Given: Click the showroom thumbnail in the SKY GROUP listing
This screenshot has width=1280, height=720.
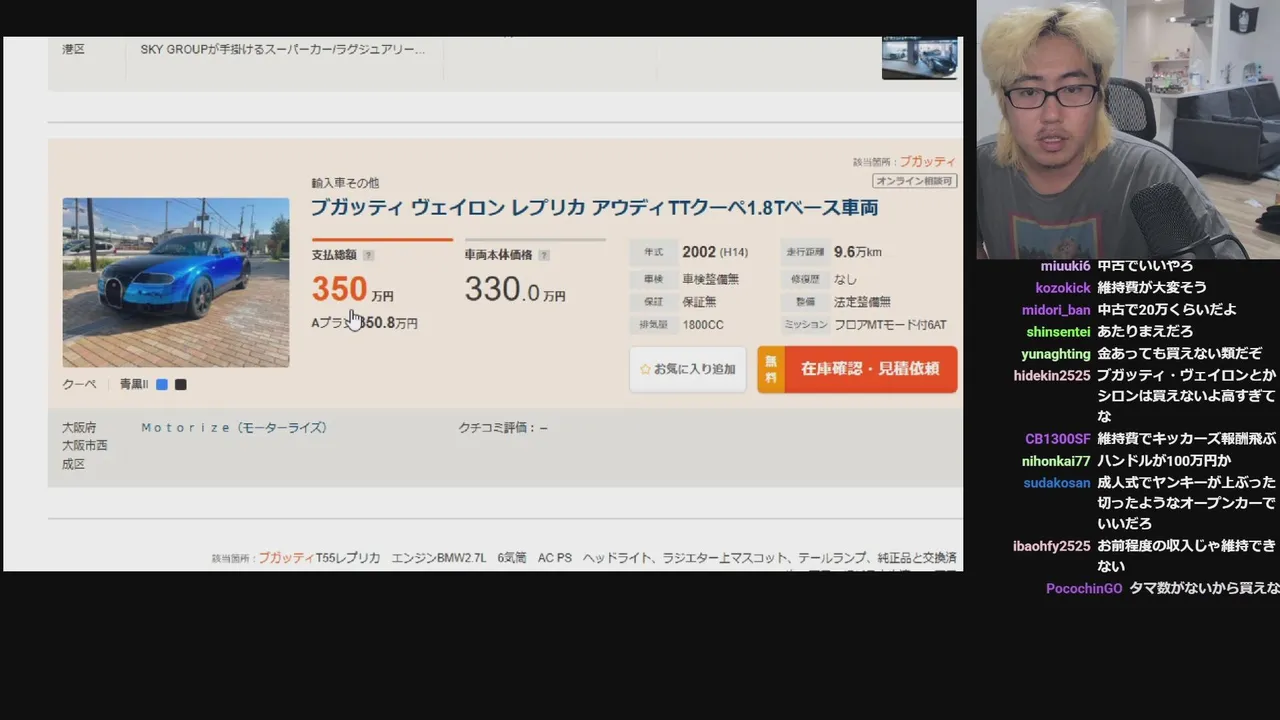Looking at the screenshot, I should [x=919, y=57].
